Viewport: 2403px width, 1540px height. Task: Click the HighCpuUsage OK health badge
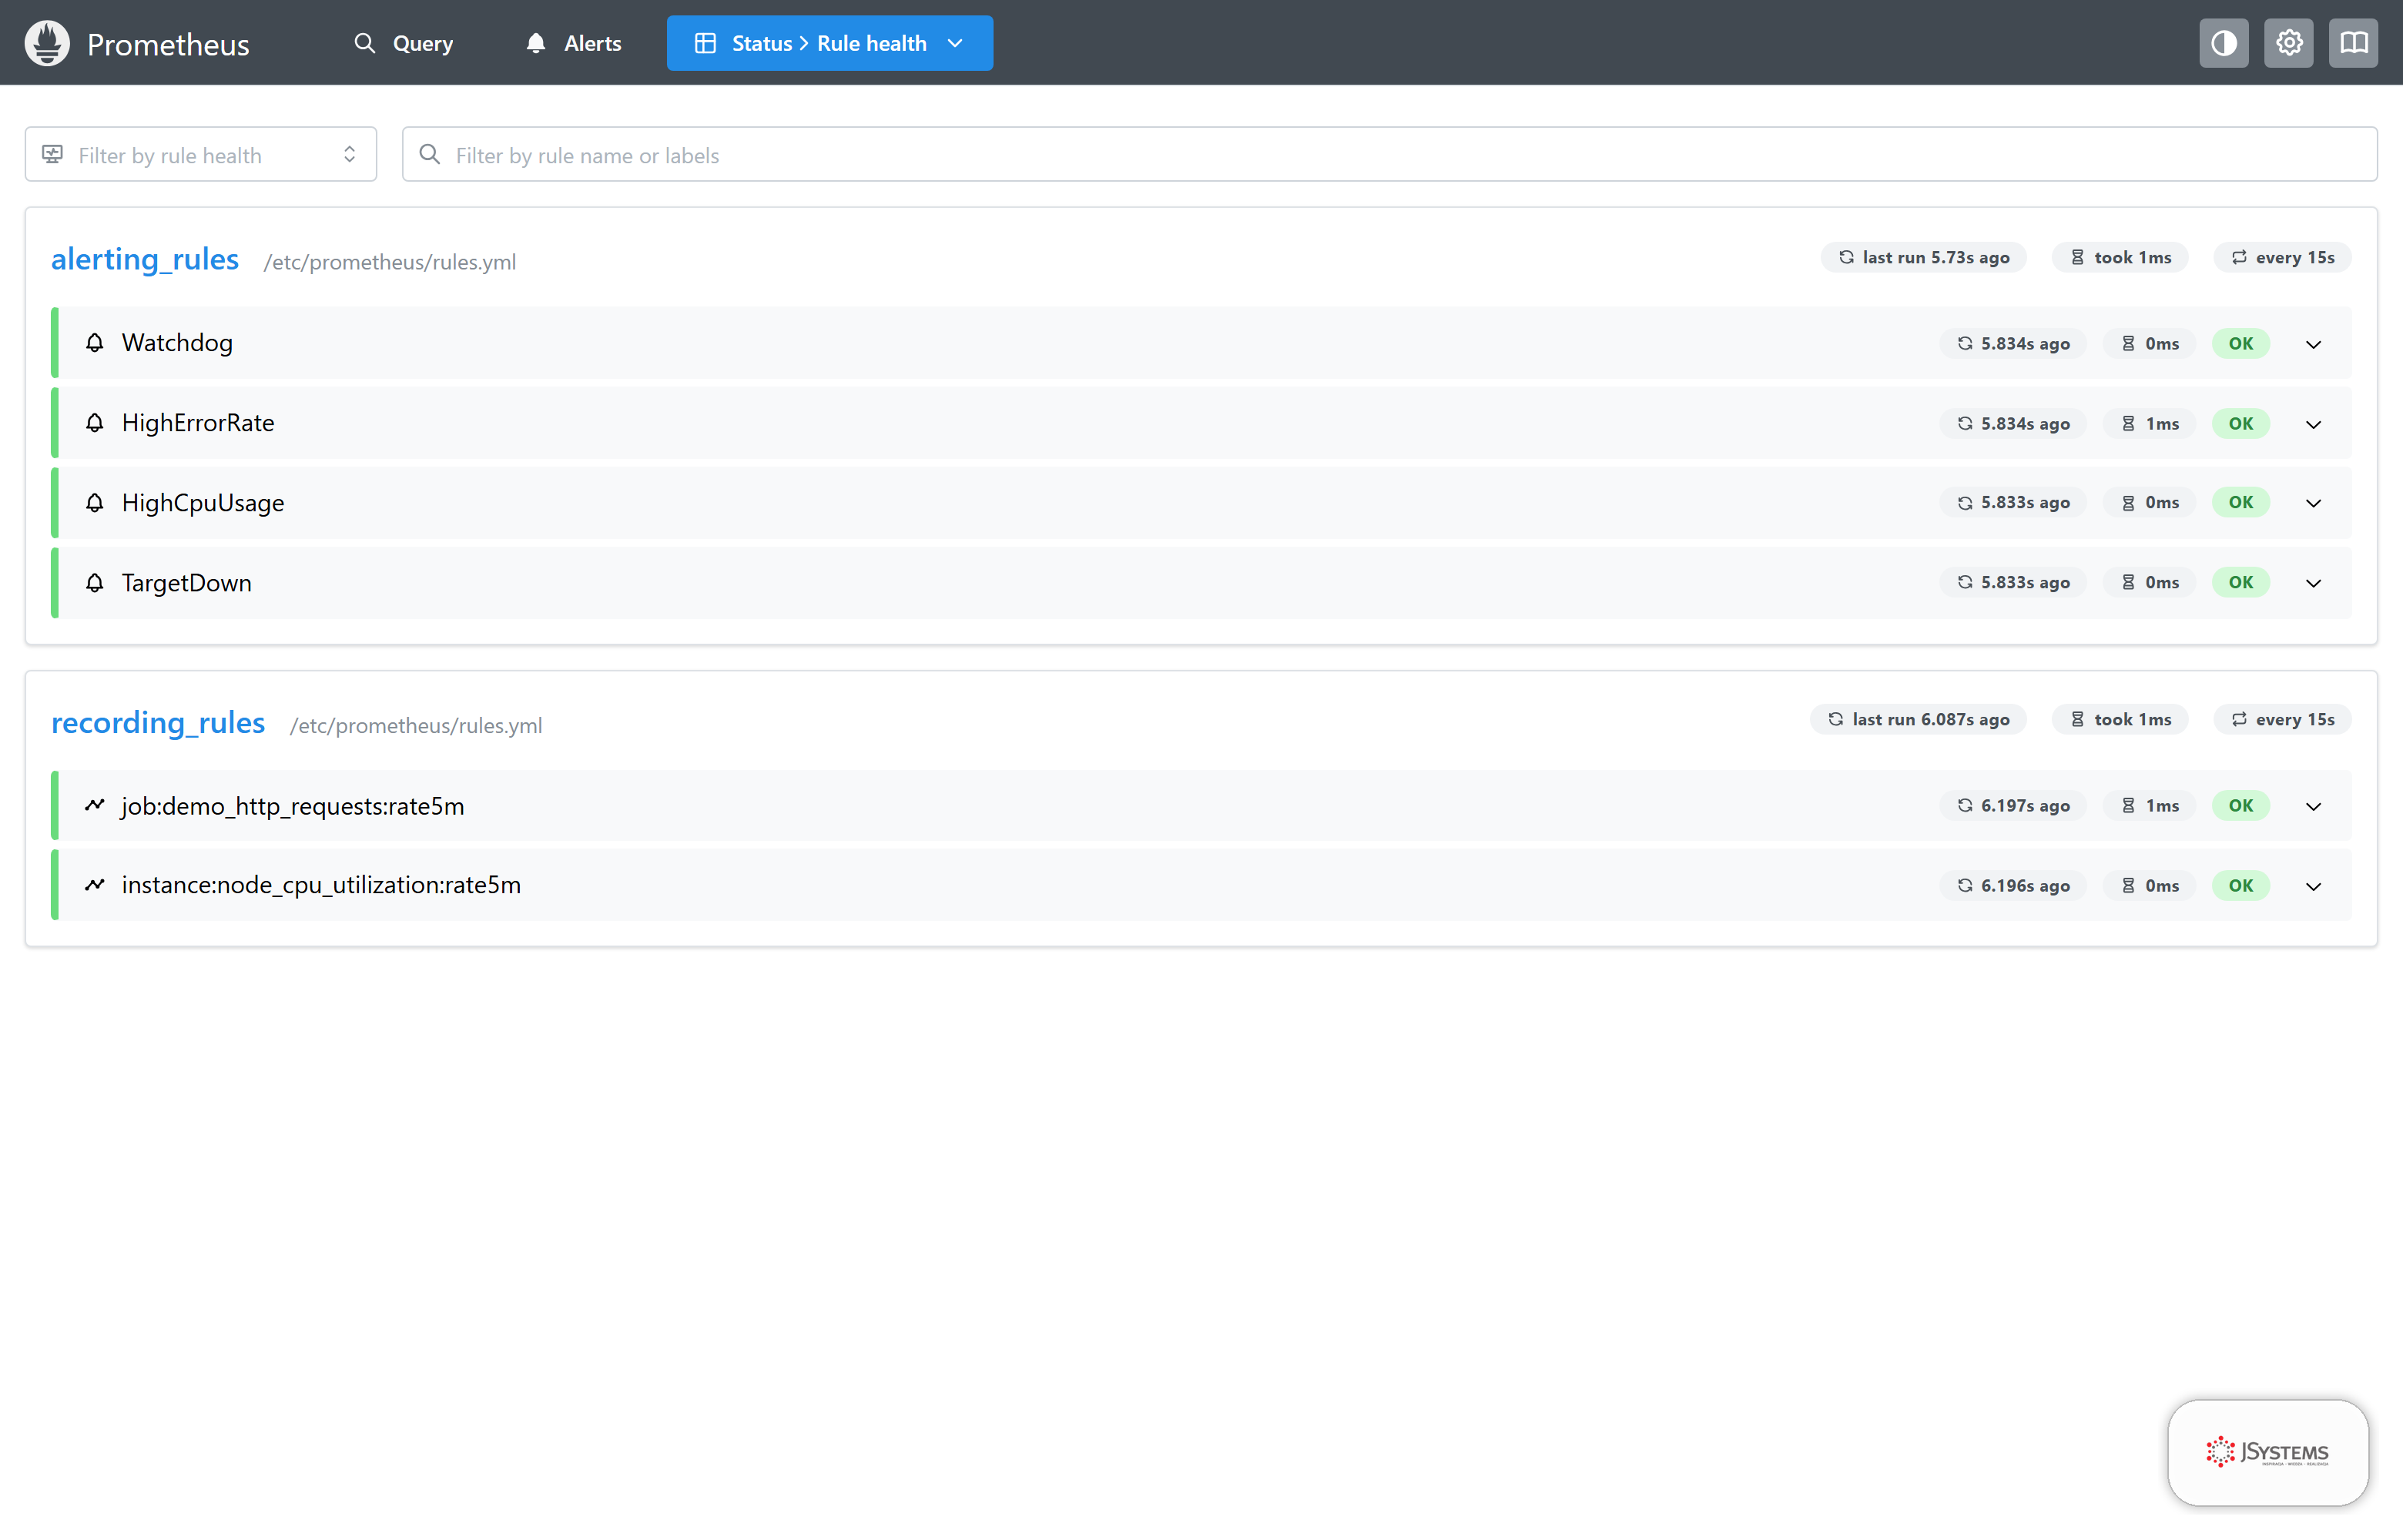2241,502
